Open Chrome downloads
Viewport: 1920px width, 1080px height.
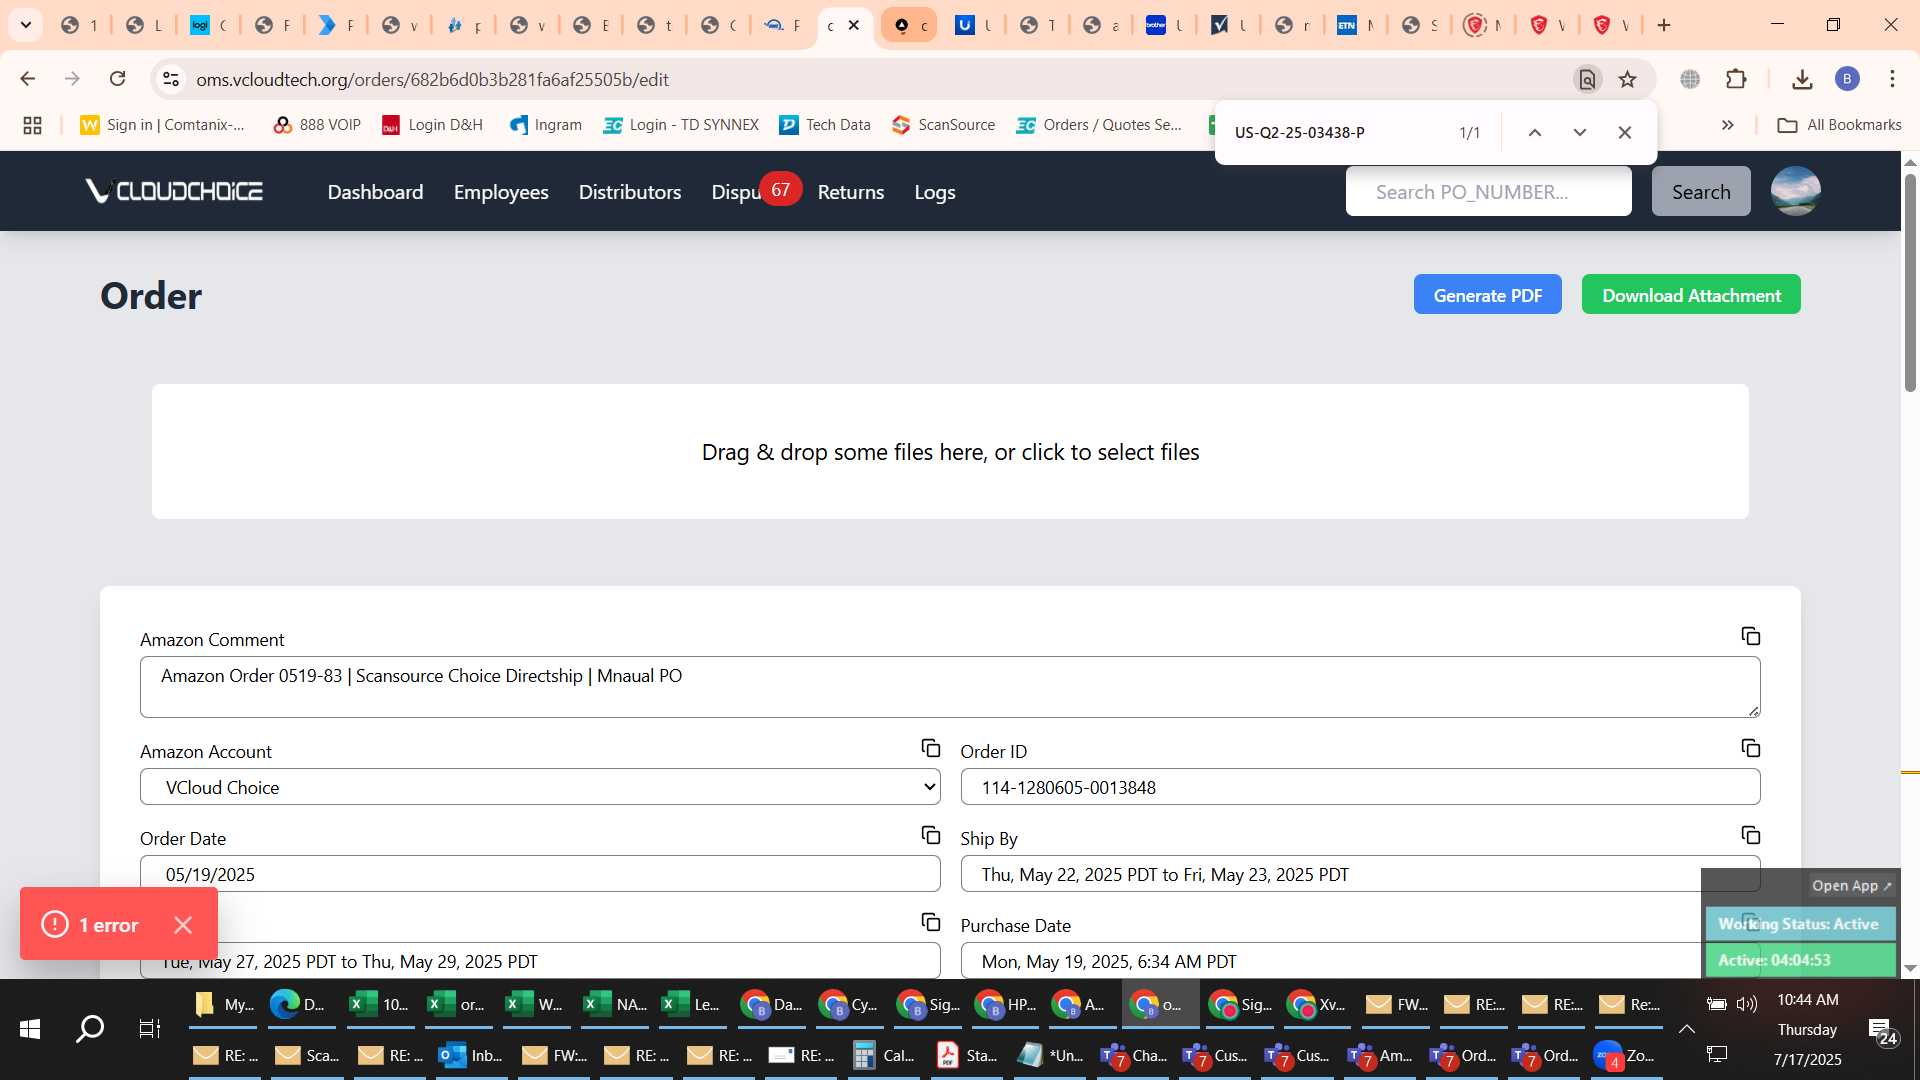tap(1802, 79)
